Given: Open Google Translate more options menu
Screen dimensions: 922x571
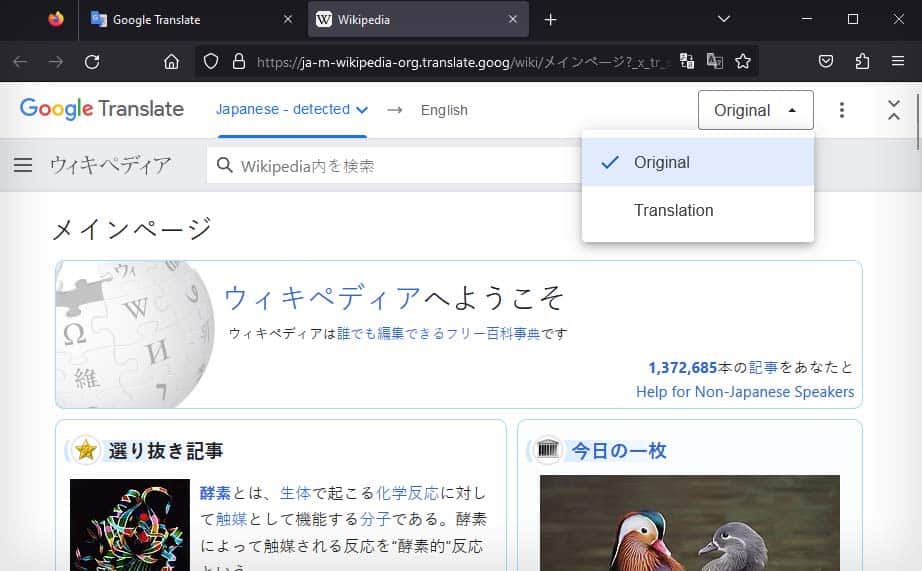Looking at the screenshot, I should click(x=841, y=110).
